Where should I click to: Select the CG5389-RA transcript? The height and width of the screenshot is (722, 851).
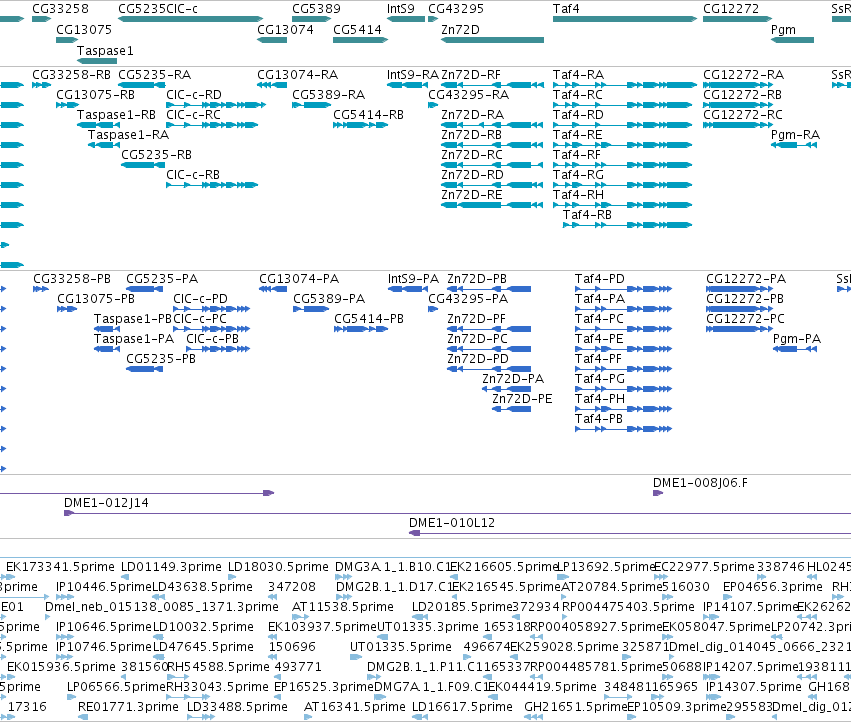point(328,94)
